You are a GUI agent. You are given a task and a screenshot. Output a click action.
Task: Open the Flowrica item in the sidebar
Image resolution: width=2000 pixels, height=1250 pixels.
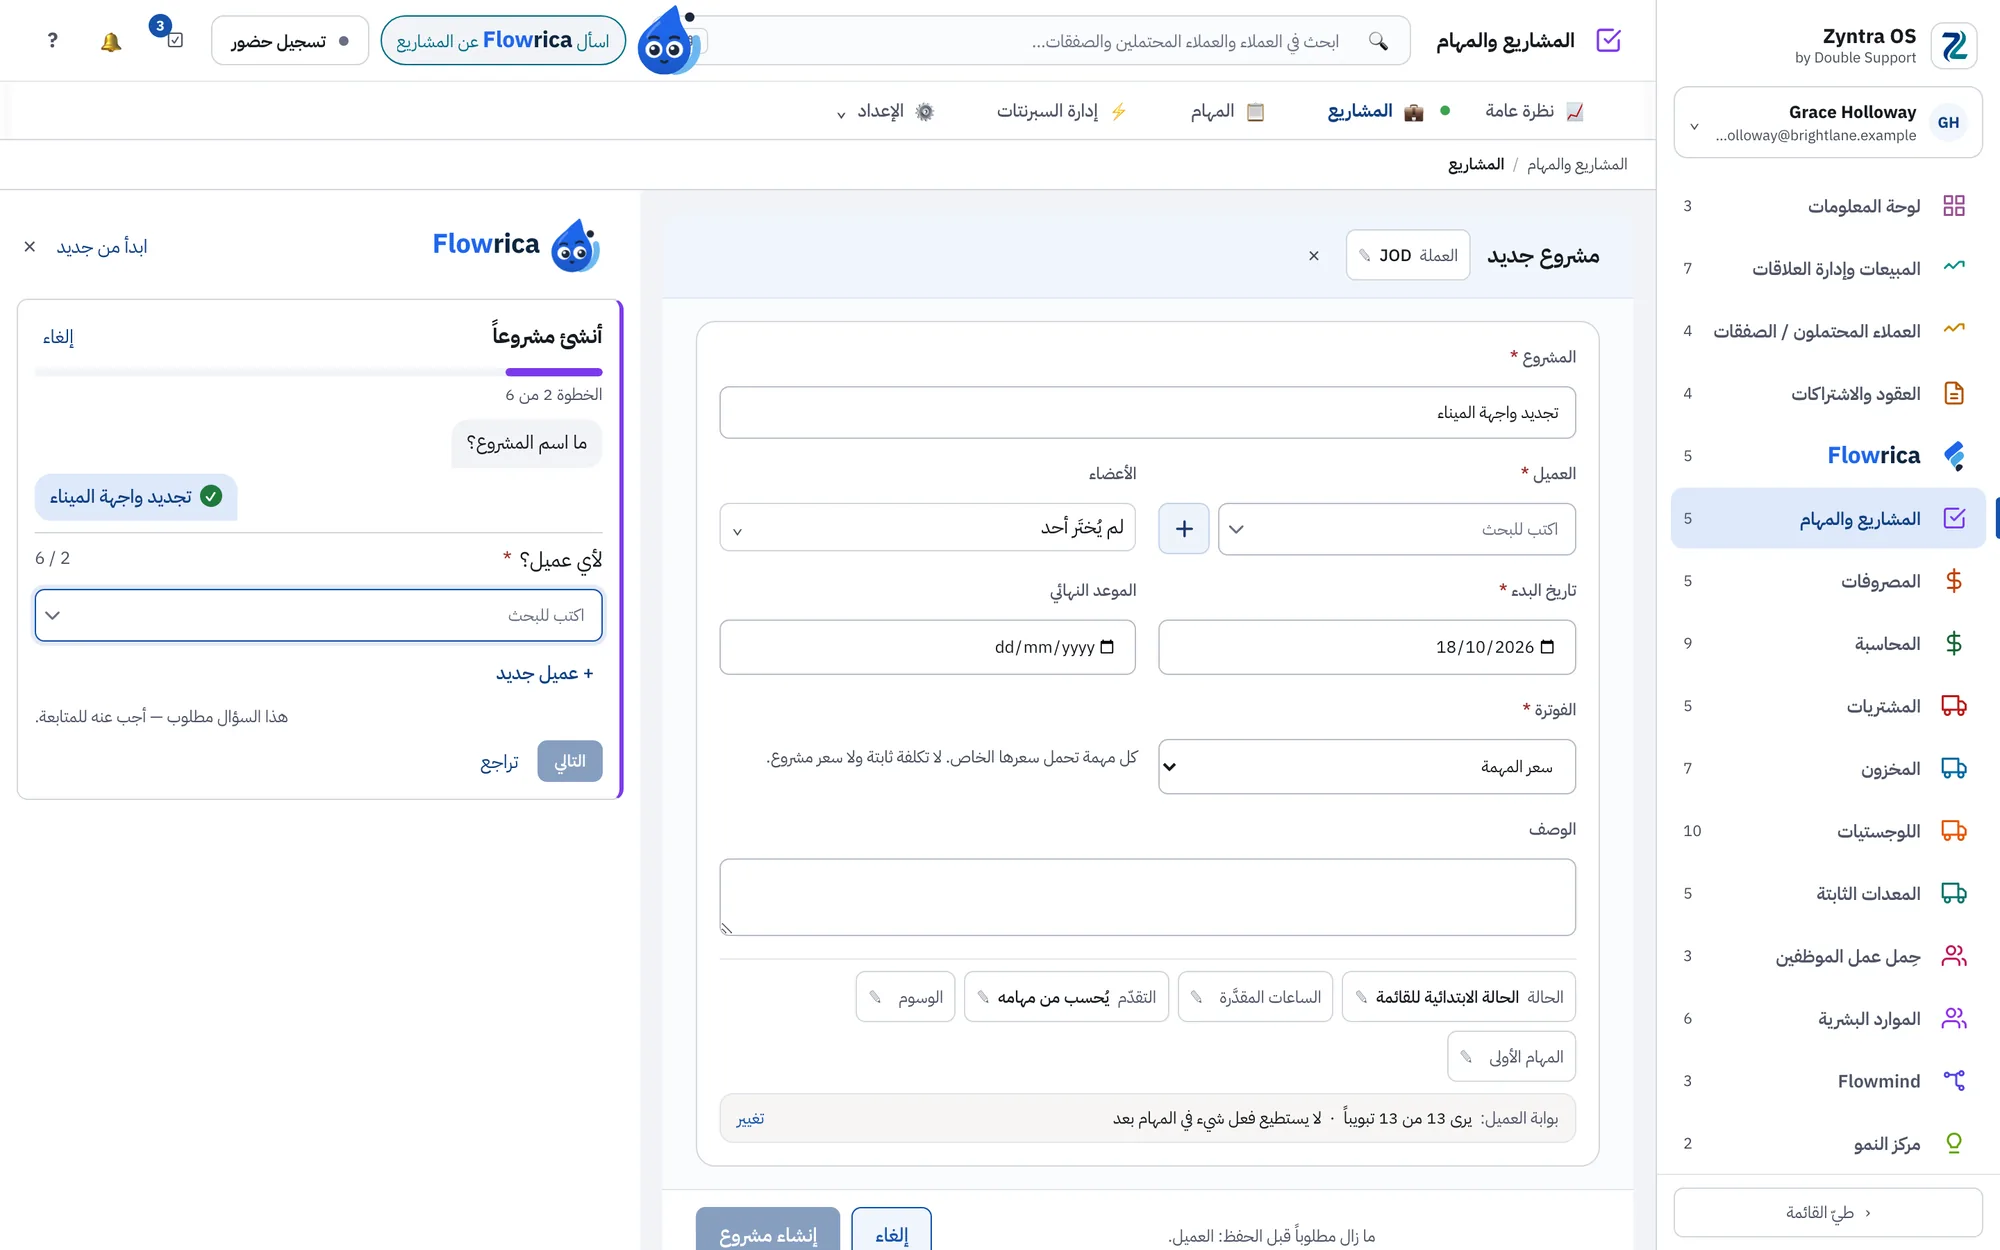1827,456
